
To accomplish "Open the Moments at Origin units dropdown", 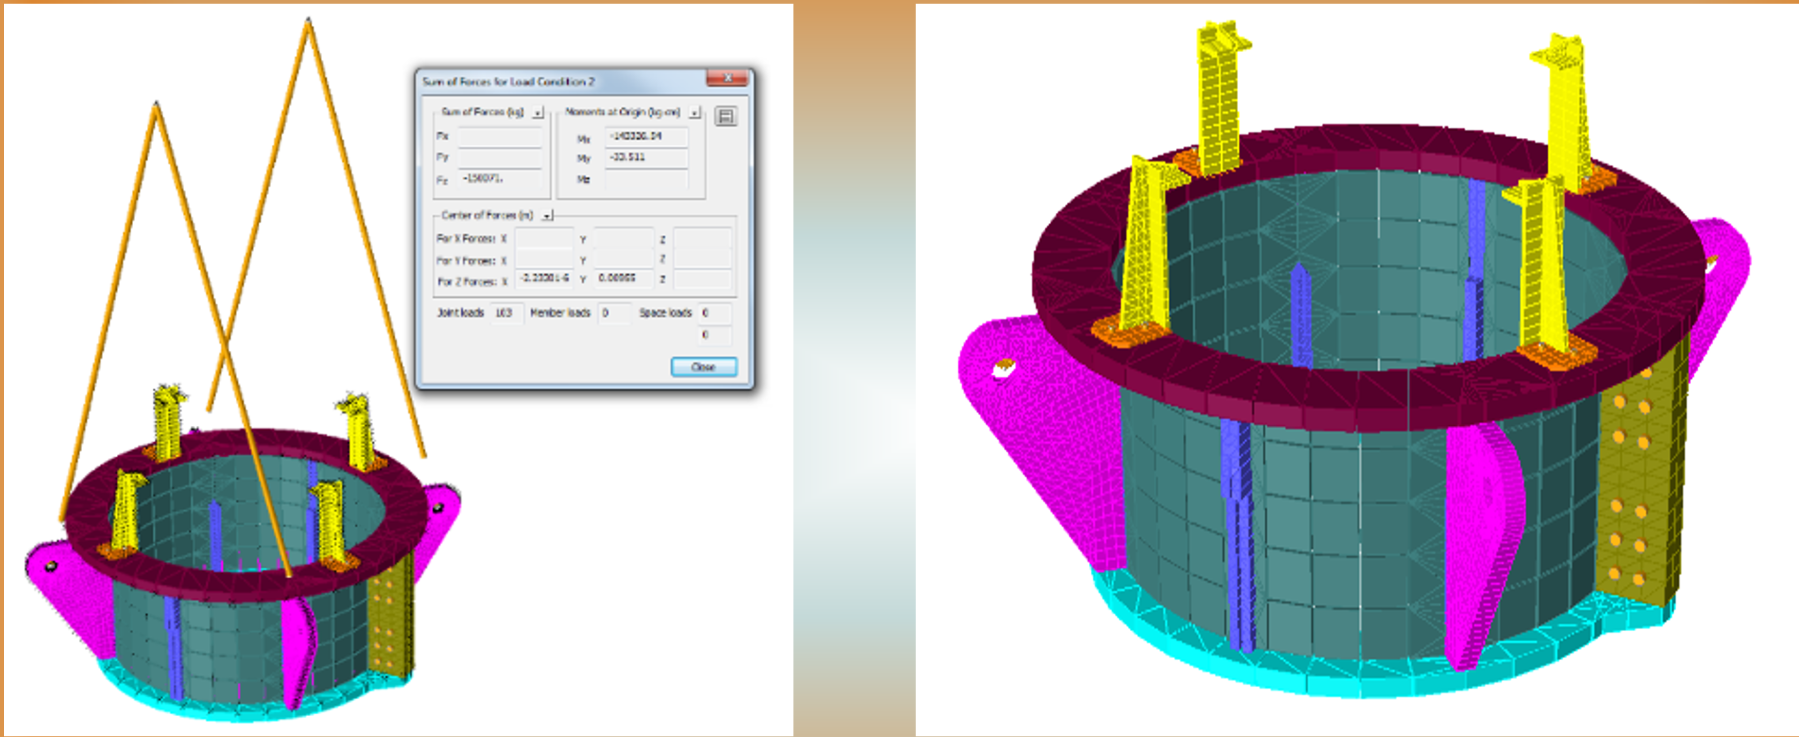I will pyautogui.click(x=694, y=113).
